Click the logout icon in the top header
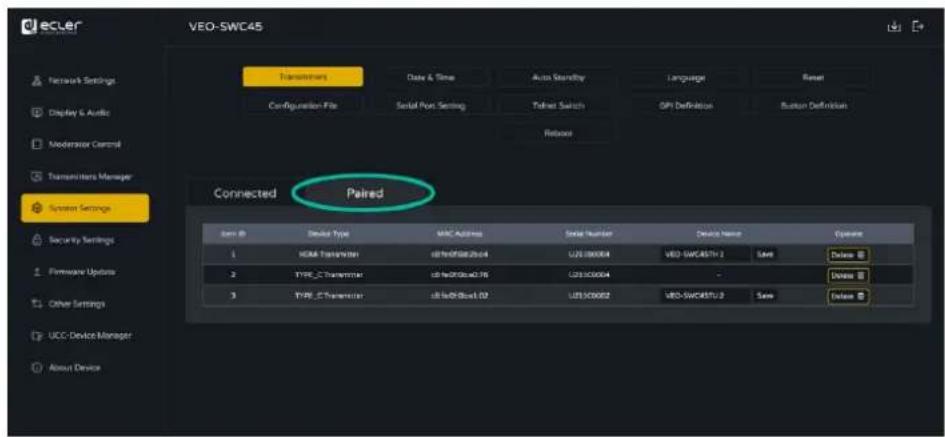 (918, 27)
